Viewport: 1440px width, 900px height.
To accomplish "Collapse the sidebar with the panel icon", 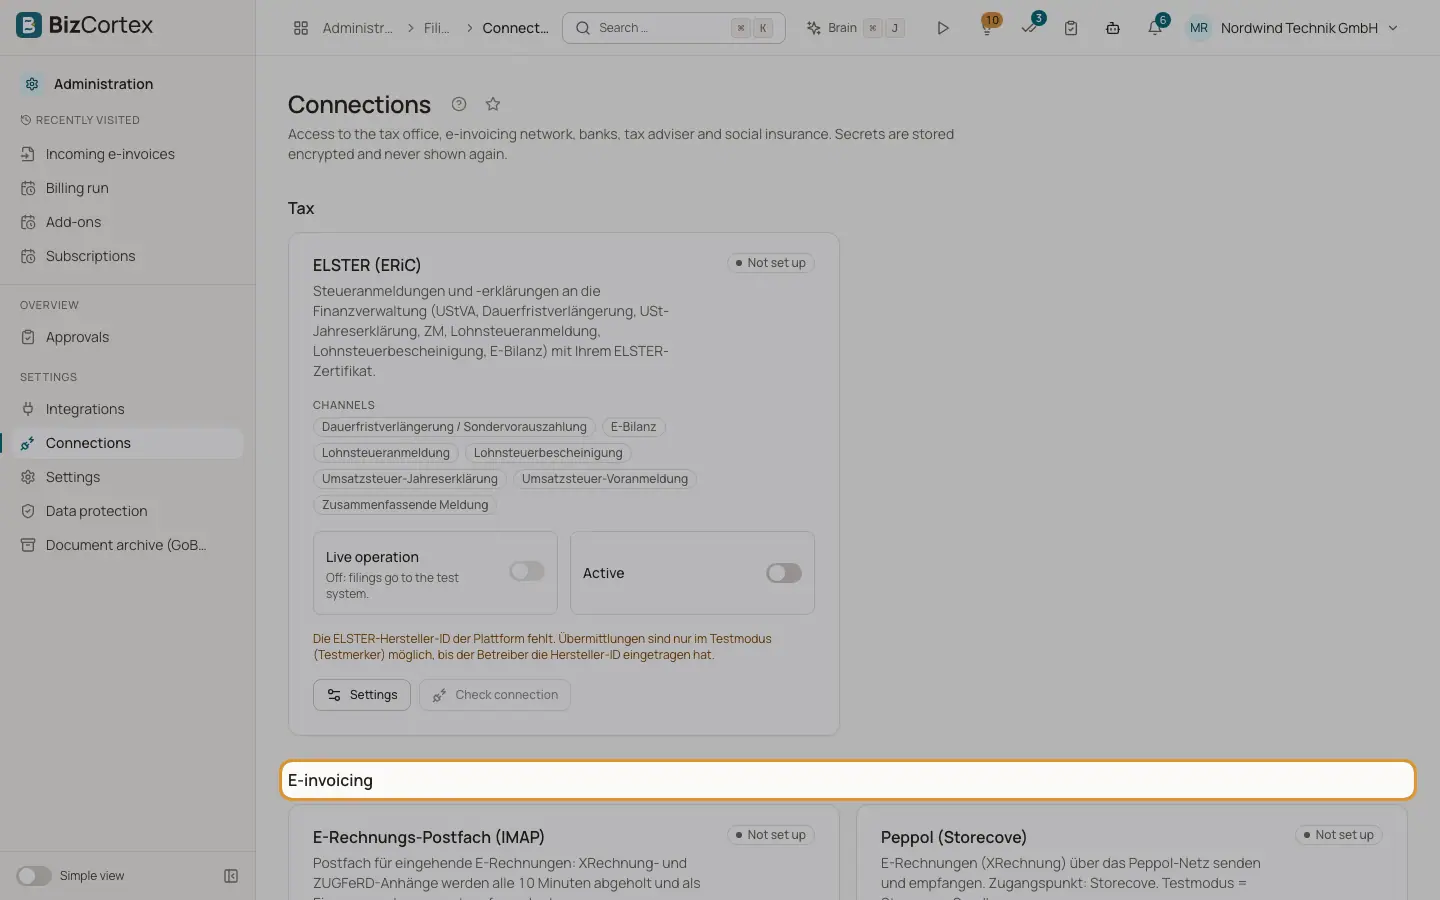I will (x=231, y=876).
